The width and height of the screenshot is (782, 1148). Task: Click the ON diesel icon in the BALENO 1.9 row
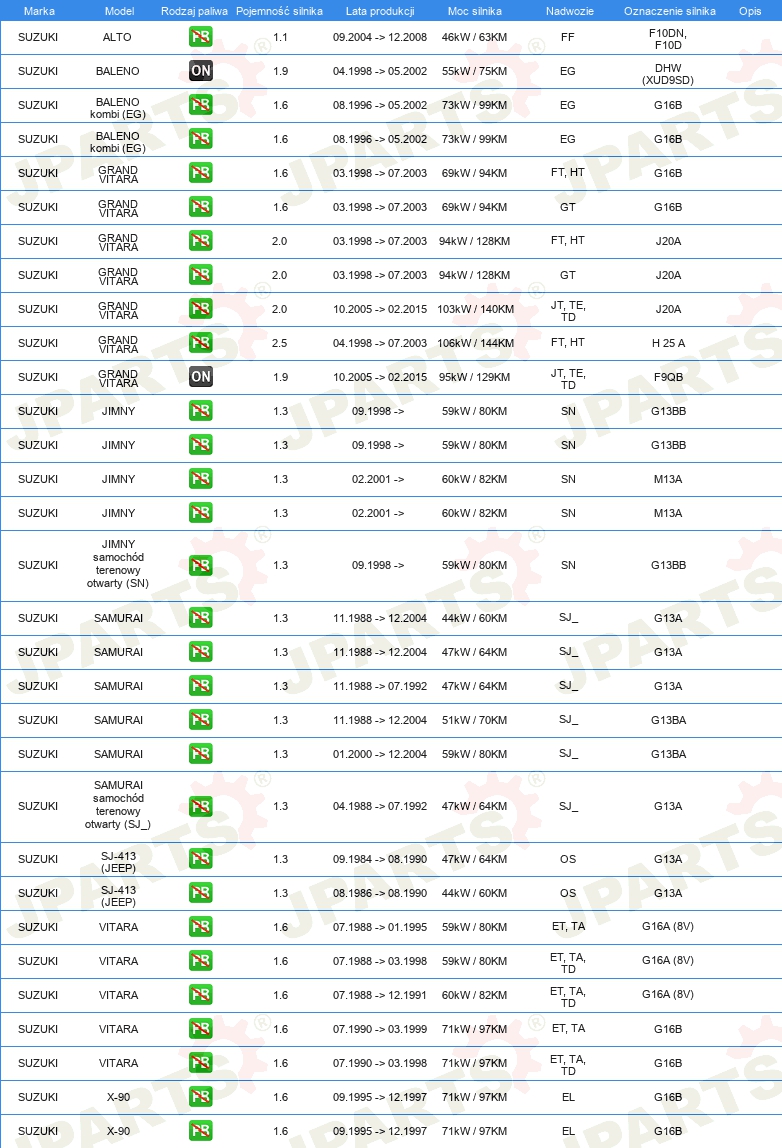click(201, 71)
